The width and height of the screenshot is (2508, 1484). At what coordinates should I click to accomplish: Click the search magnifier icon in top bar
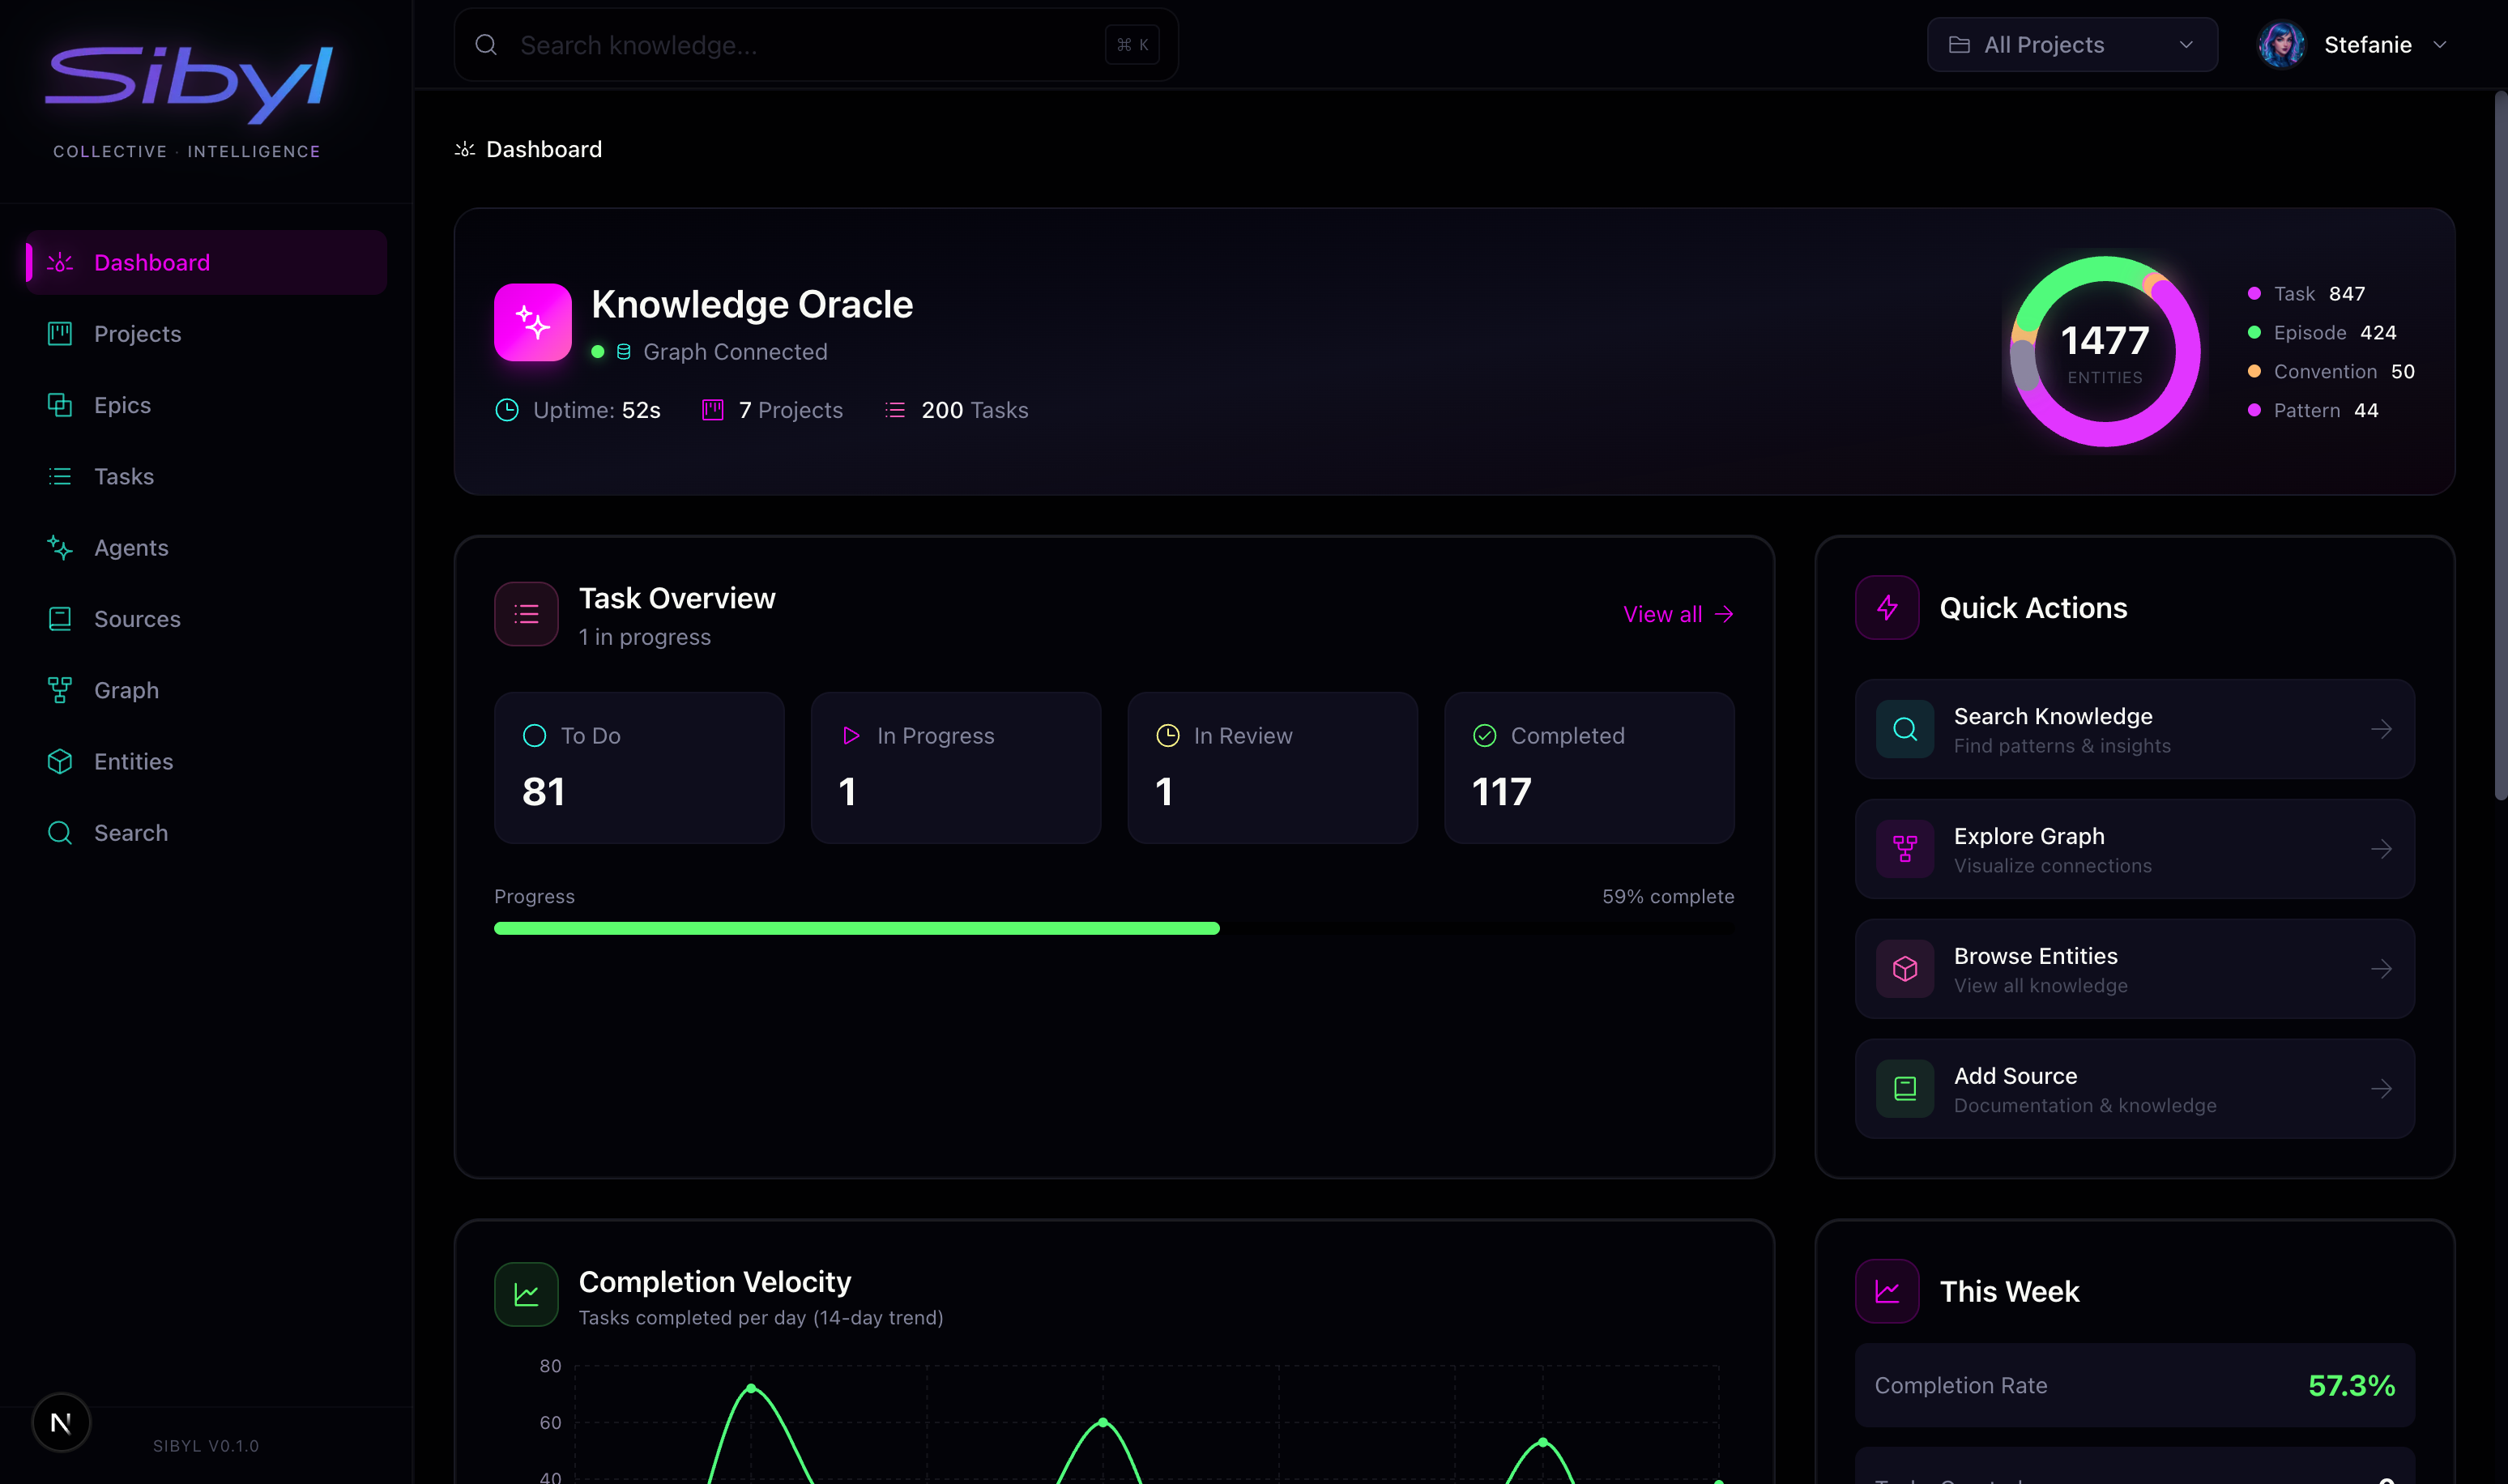point(486,45)
